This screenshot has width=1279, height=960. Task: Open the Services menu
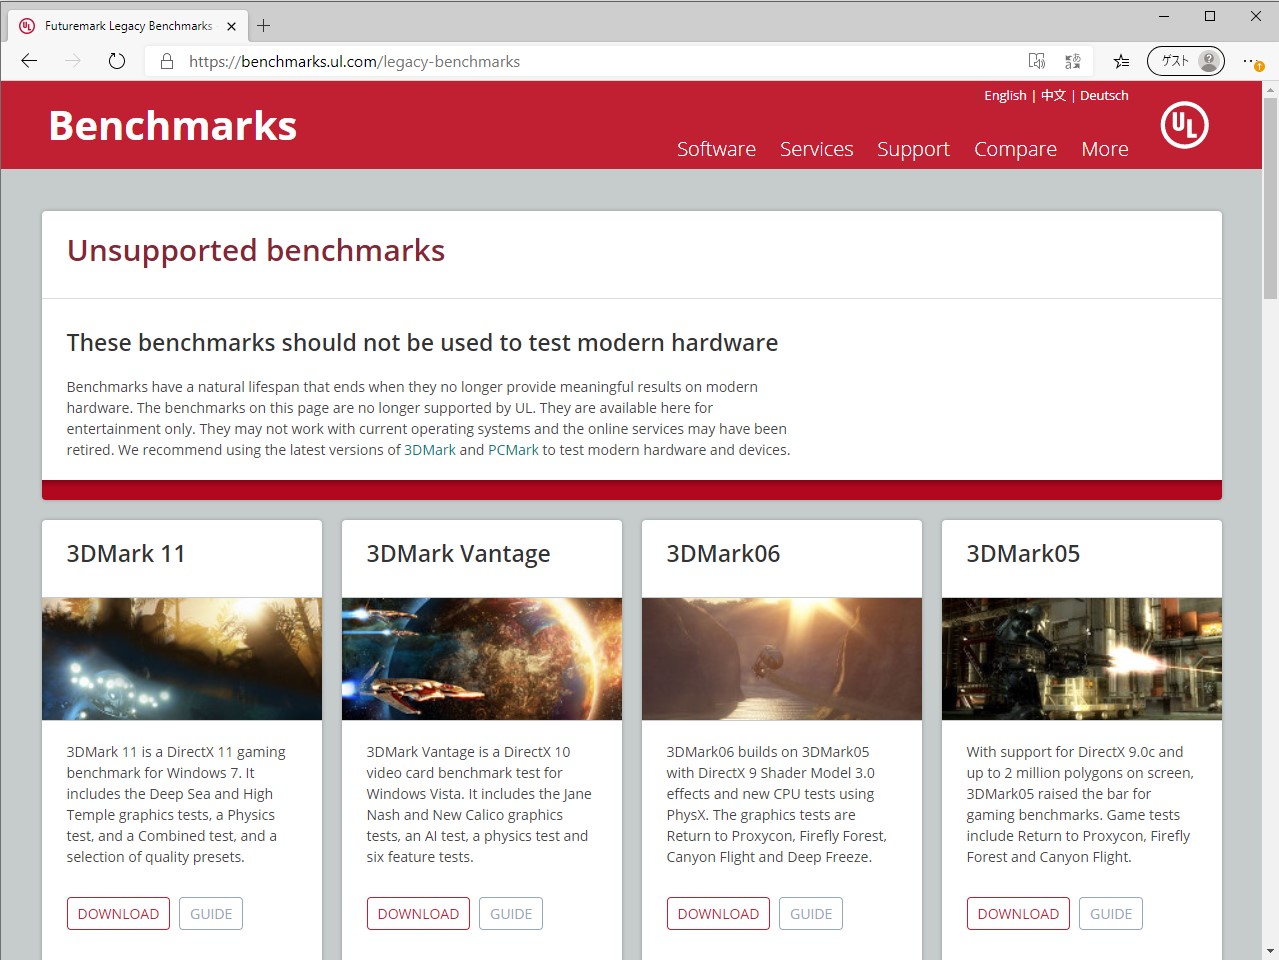pyautogui.click(x=817, y=149)
